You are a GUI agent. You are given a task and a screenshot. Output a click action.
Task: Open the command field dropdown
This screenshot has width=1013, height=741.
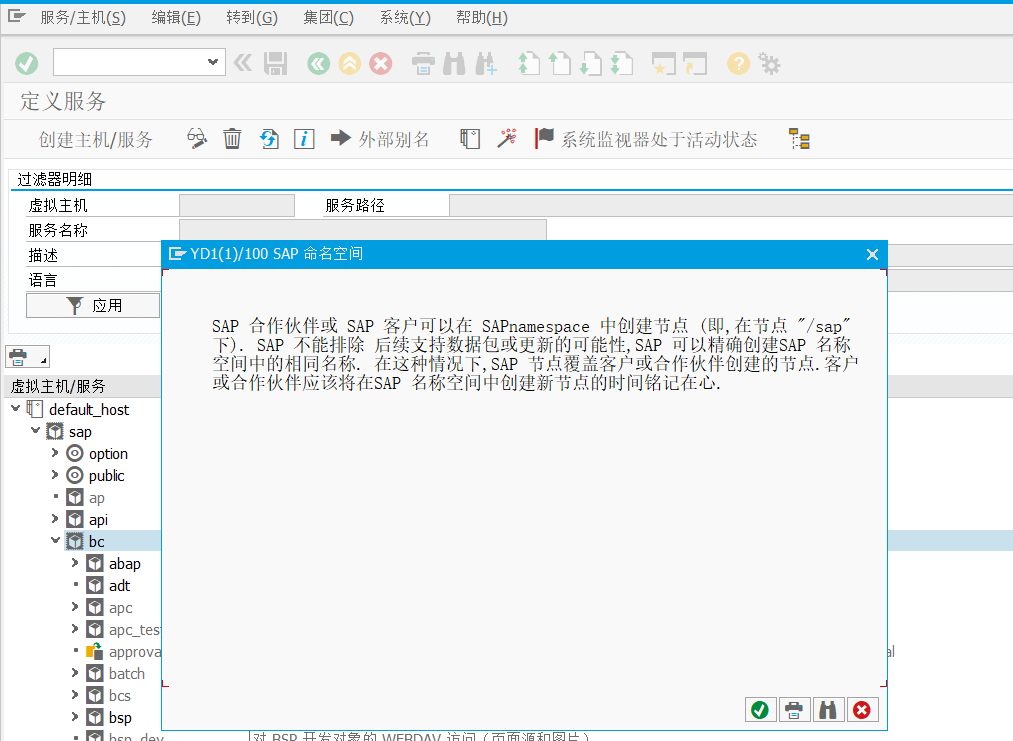[213, 62]
